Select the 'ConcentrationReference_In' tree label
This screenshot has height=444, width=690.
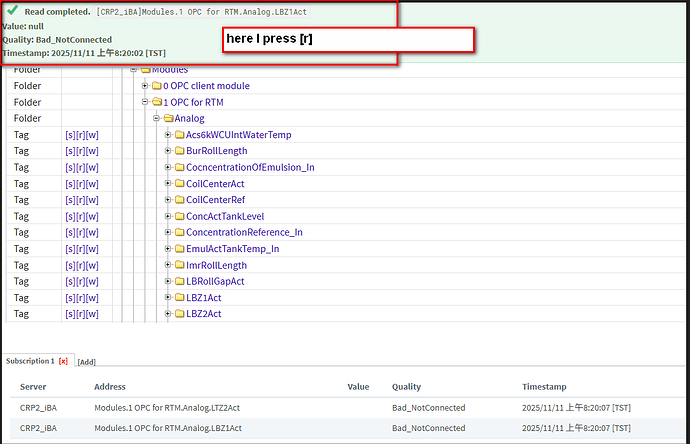[244, 232]
